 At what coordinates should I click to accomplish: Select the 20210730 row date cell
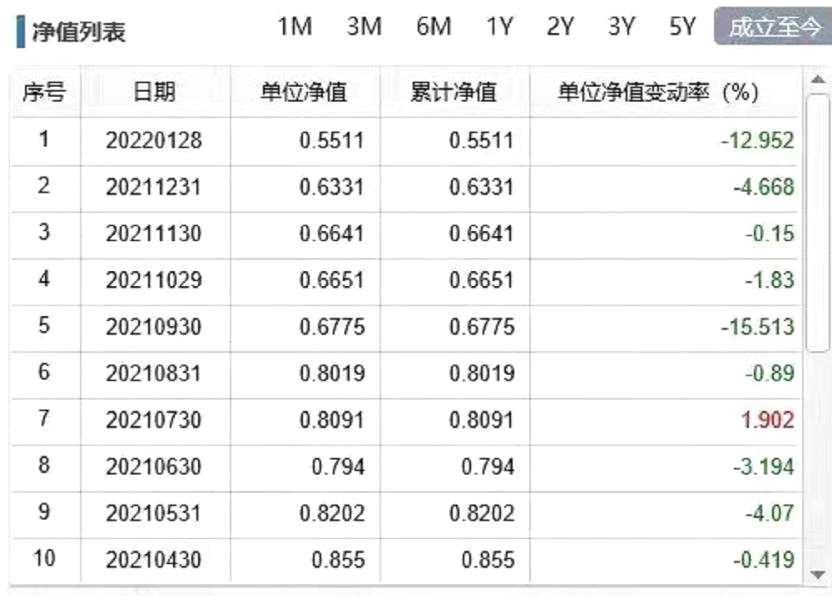[154, 420]
